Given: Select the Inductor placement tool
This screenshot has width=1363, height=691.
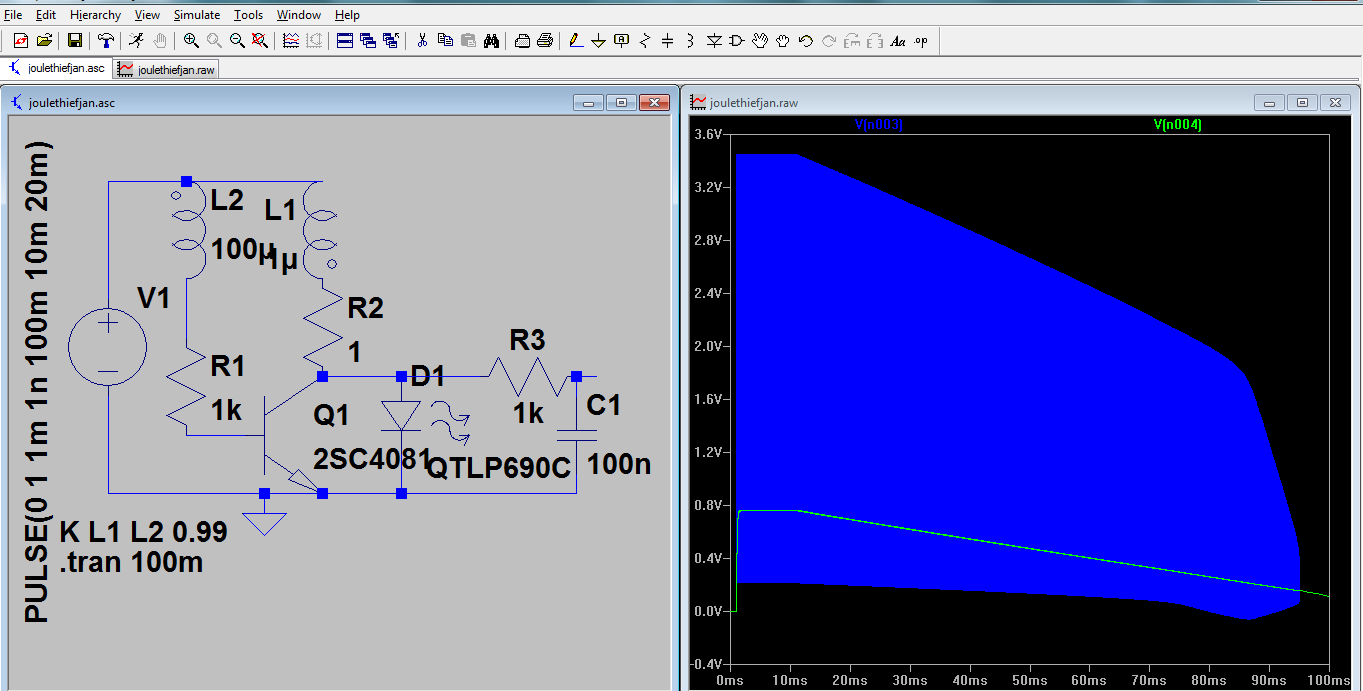Looking at the screenshot, I should tap(690, 41).
